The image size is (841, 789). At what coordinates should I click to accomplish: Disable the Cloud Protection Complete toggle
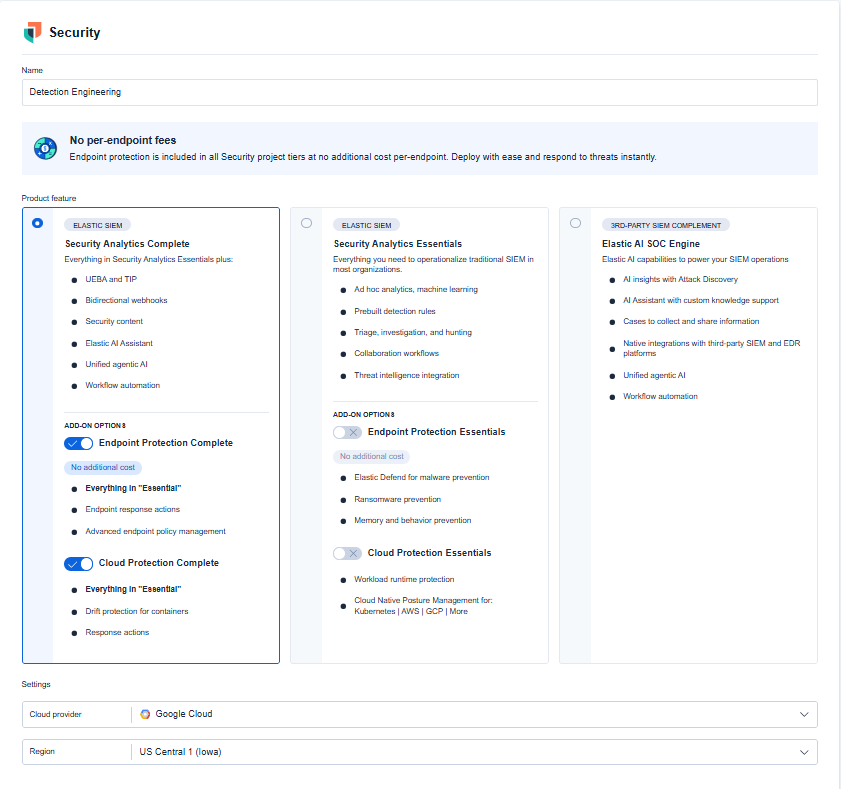[x=78, y=564]
